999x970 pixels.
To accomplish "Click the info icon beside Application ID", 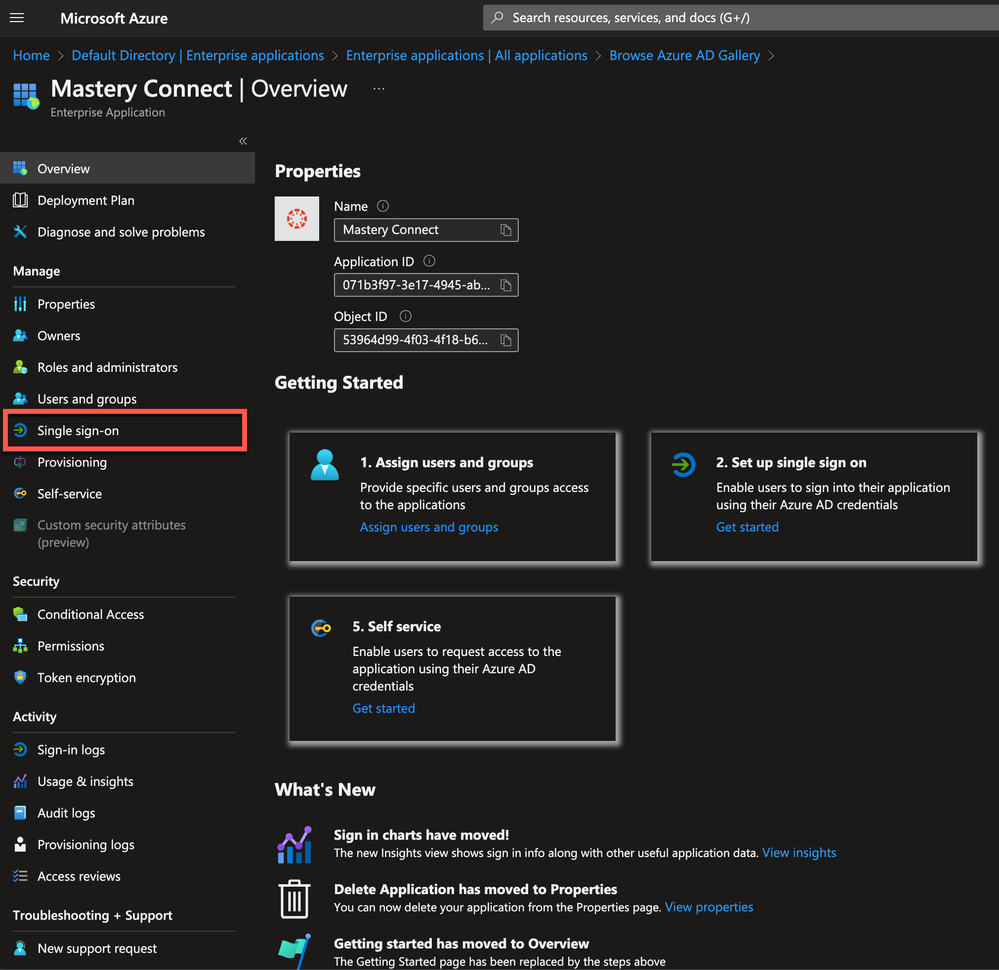I will [x=429, y=261].
